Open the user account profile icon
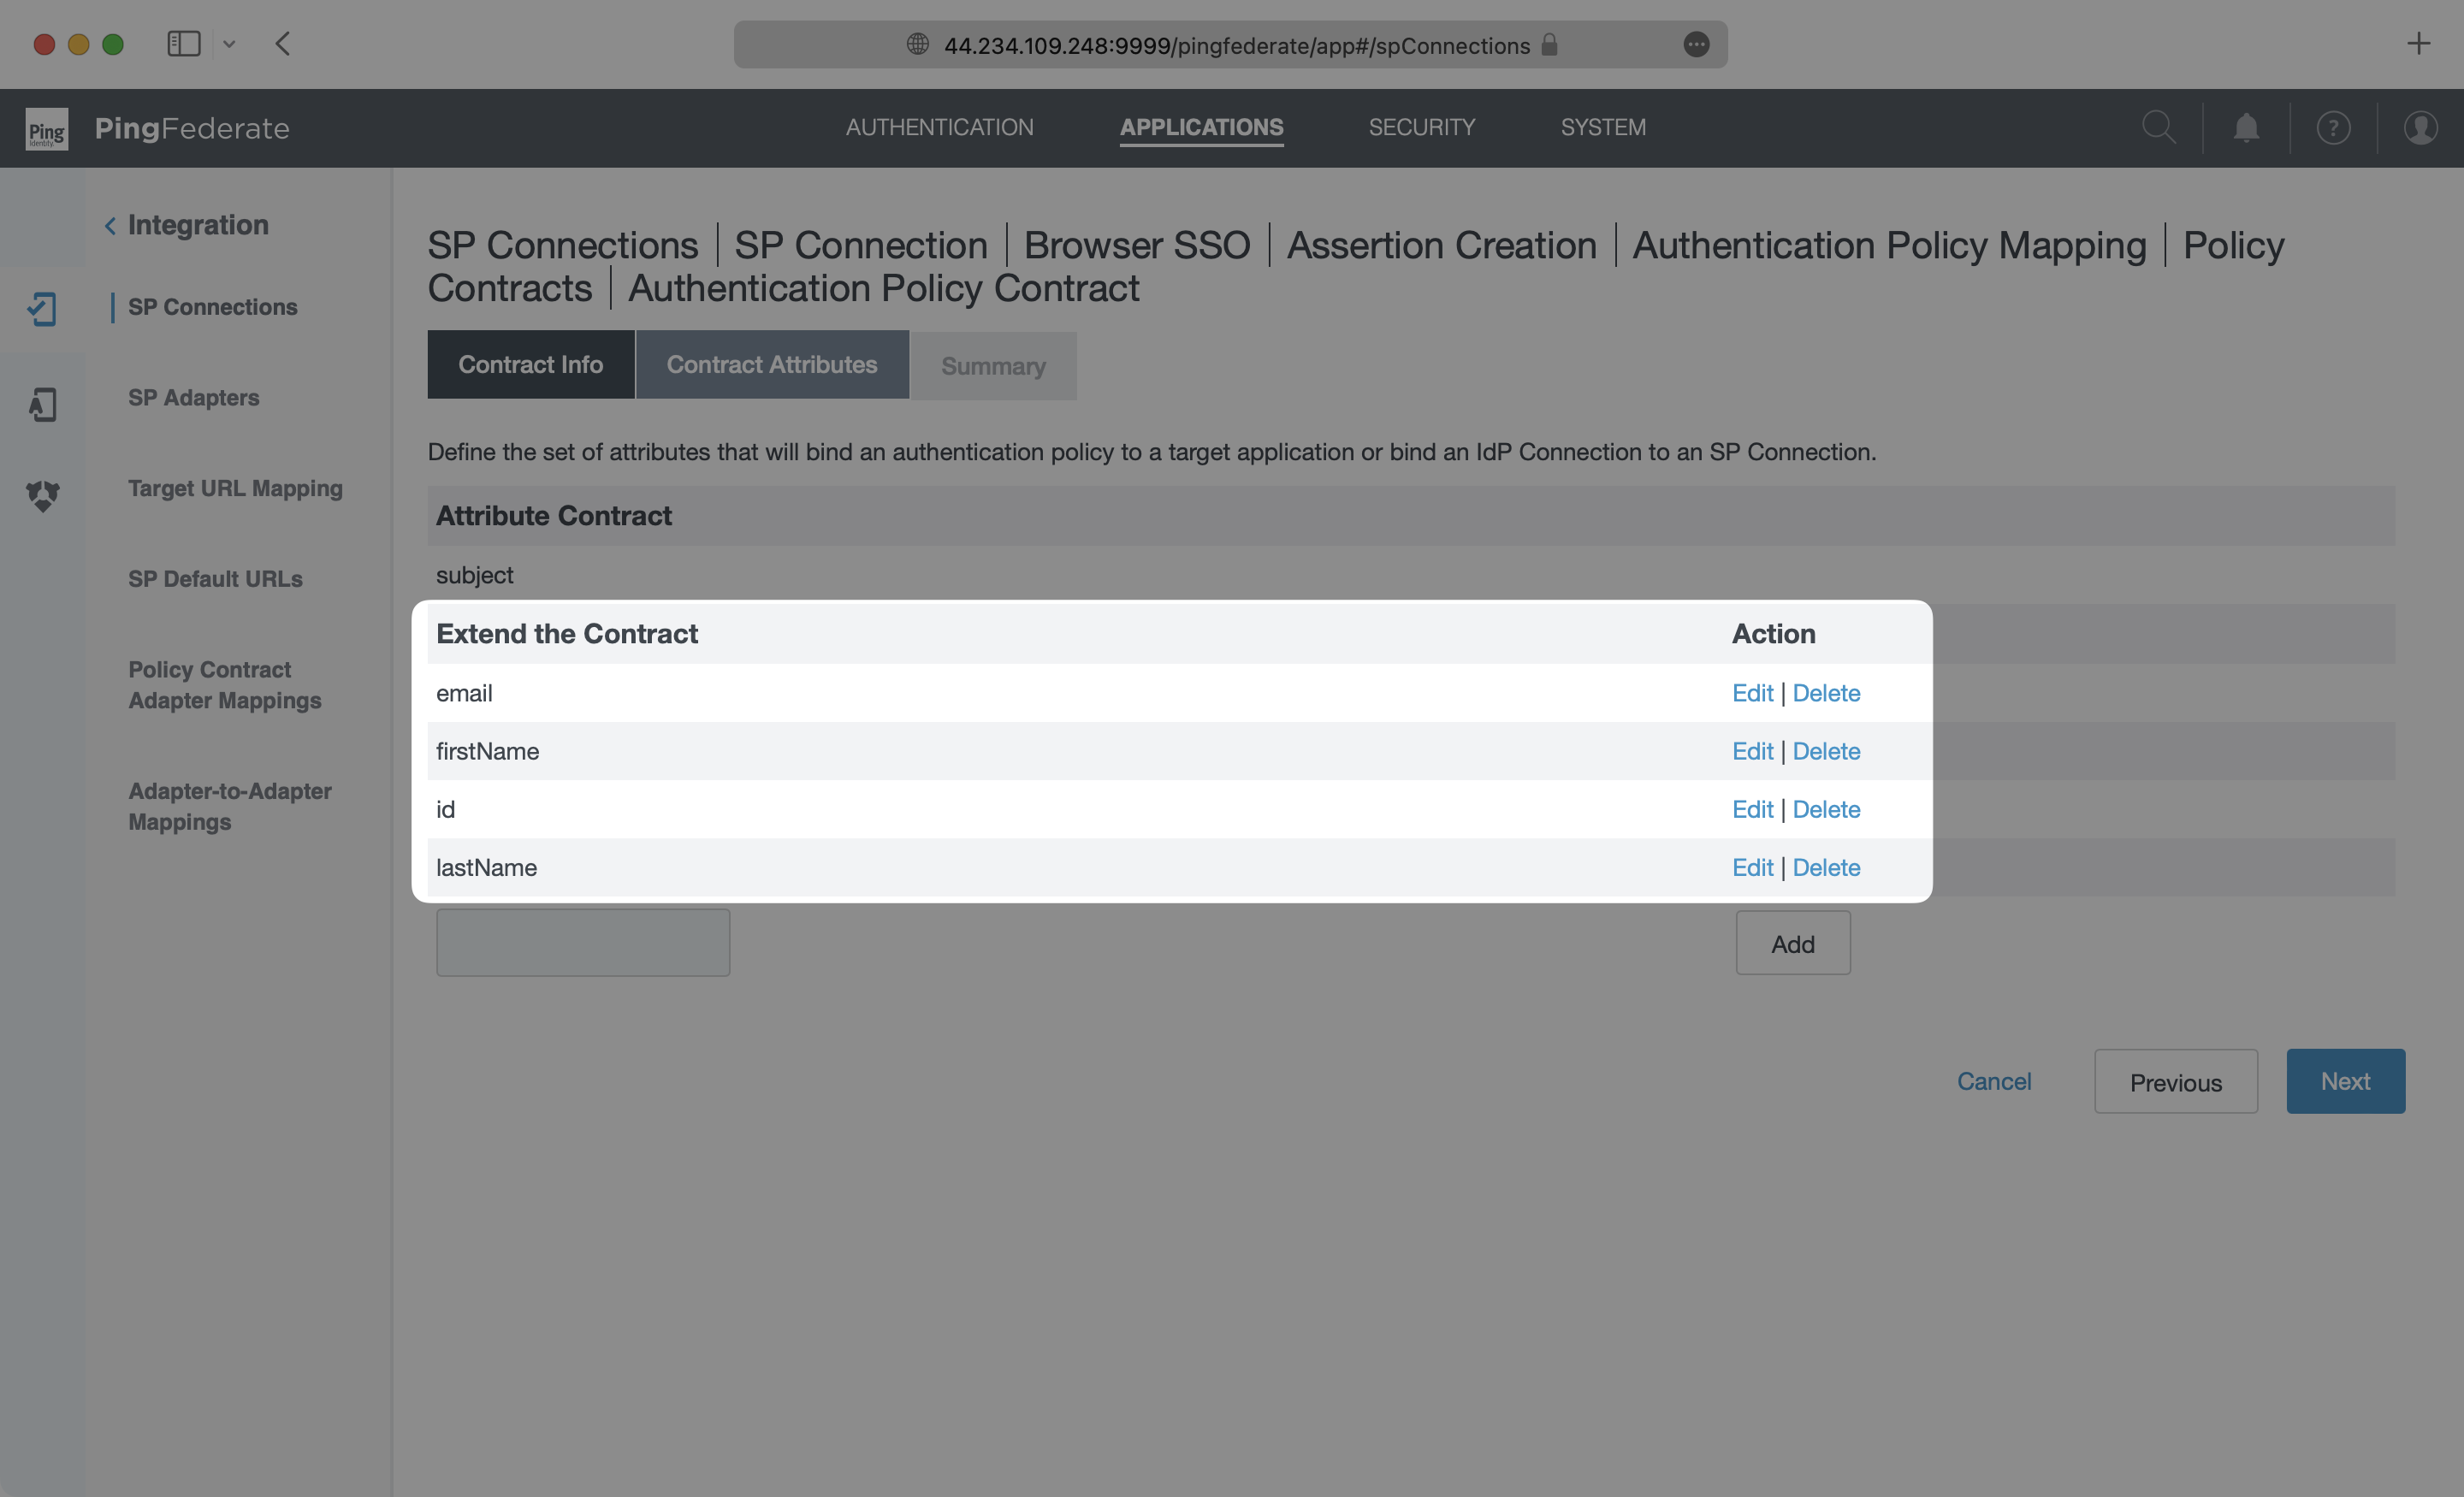The height and width of the screenshot is (1497, 2464). 2419,127
